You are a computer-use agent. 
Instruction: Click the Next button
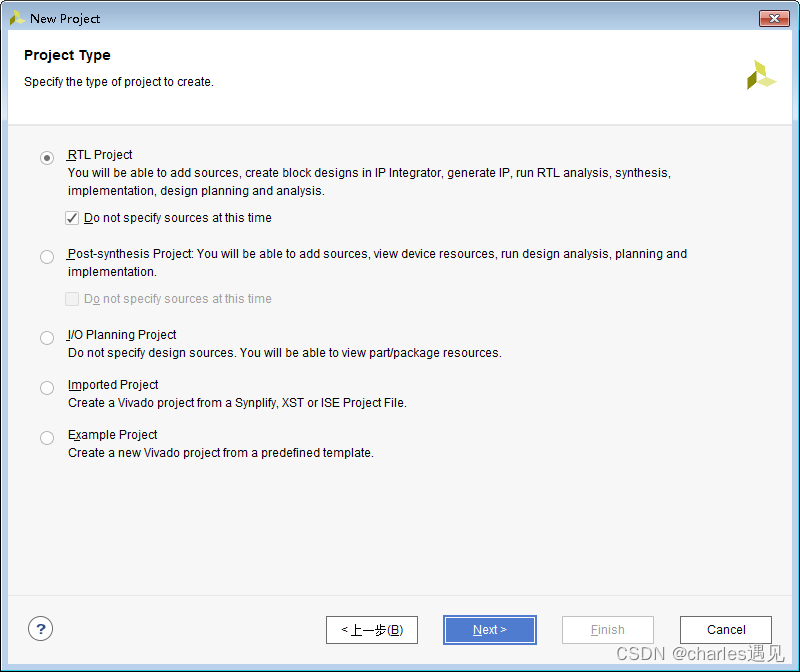(490, 630)
